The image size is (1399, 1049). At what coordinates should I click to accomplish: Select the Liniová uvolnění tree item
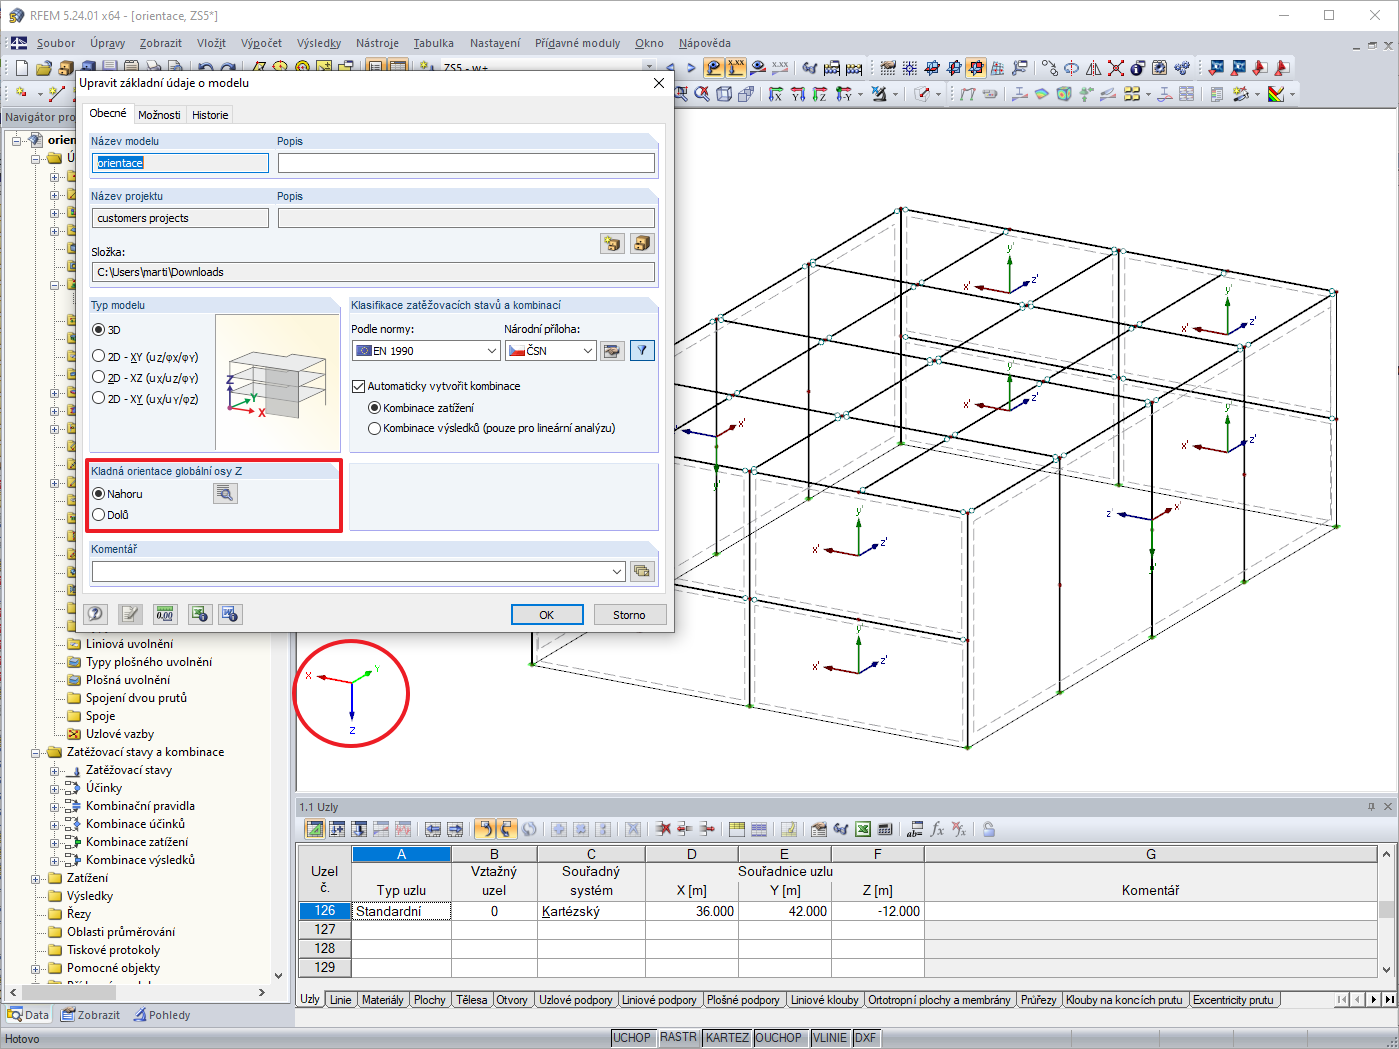click(x=129, y=644)
